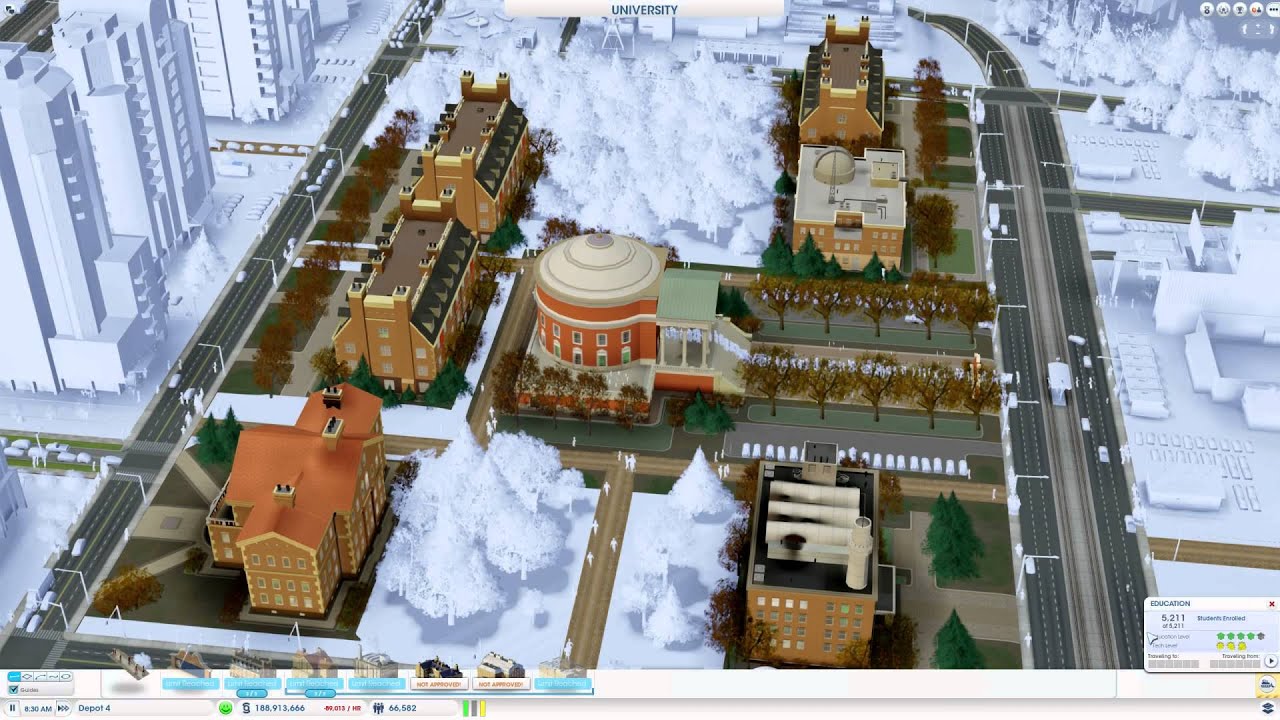Close the Education panel
1280x720 pixels.
point(1272,604)
